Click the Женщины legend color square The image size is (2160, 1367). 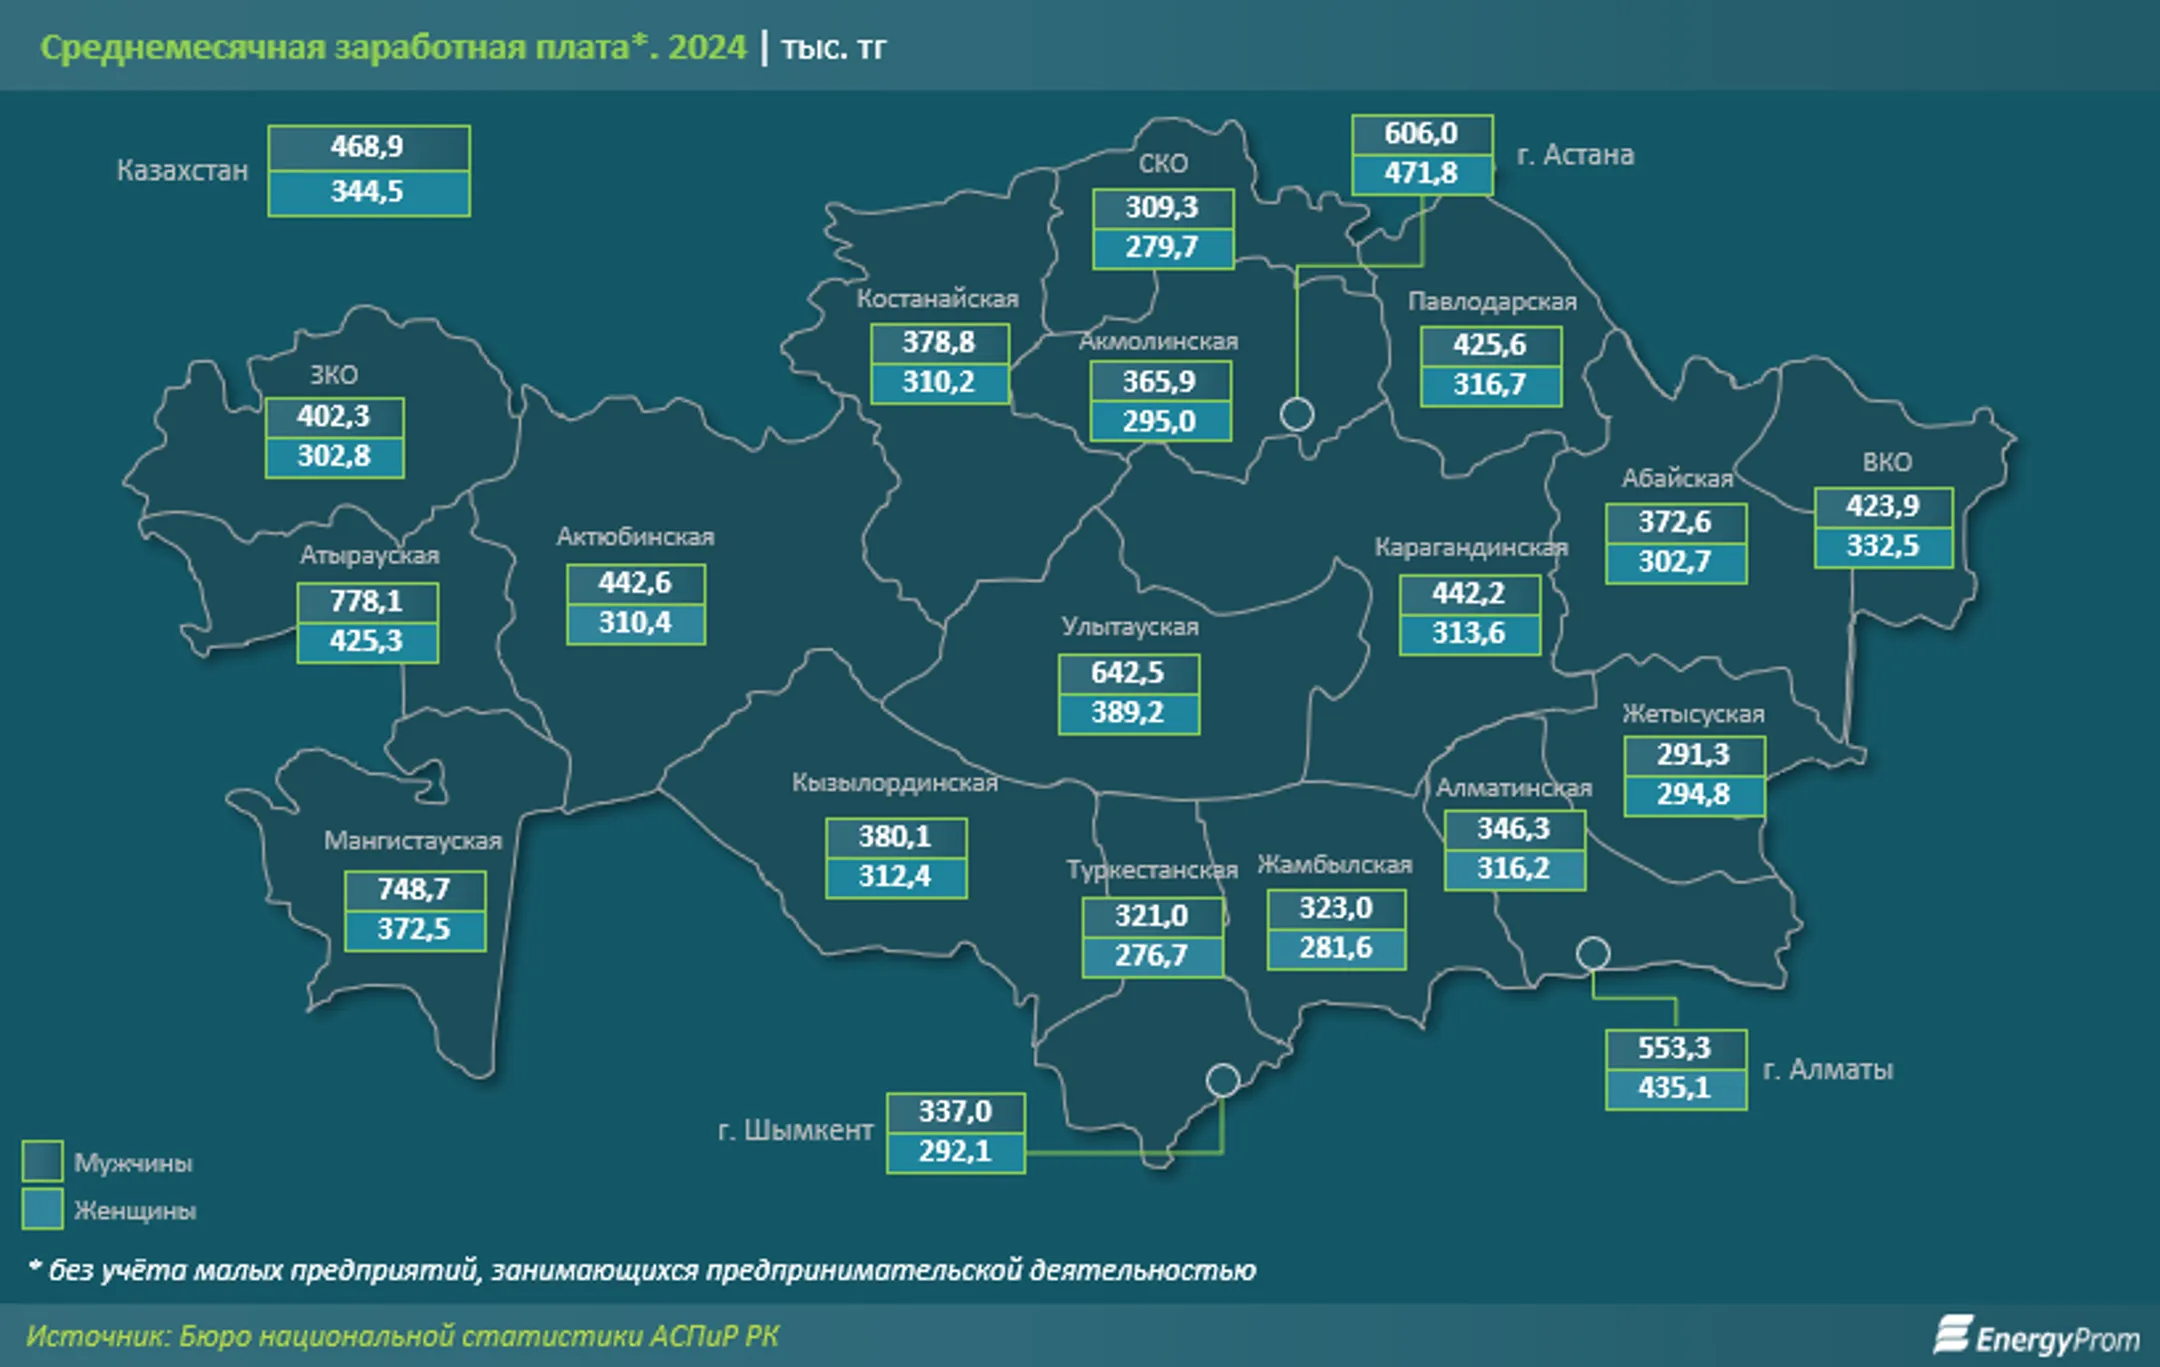click(x=43, y=1209)
